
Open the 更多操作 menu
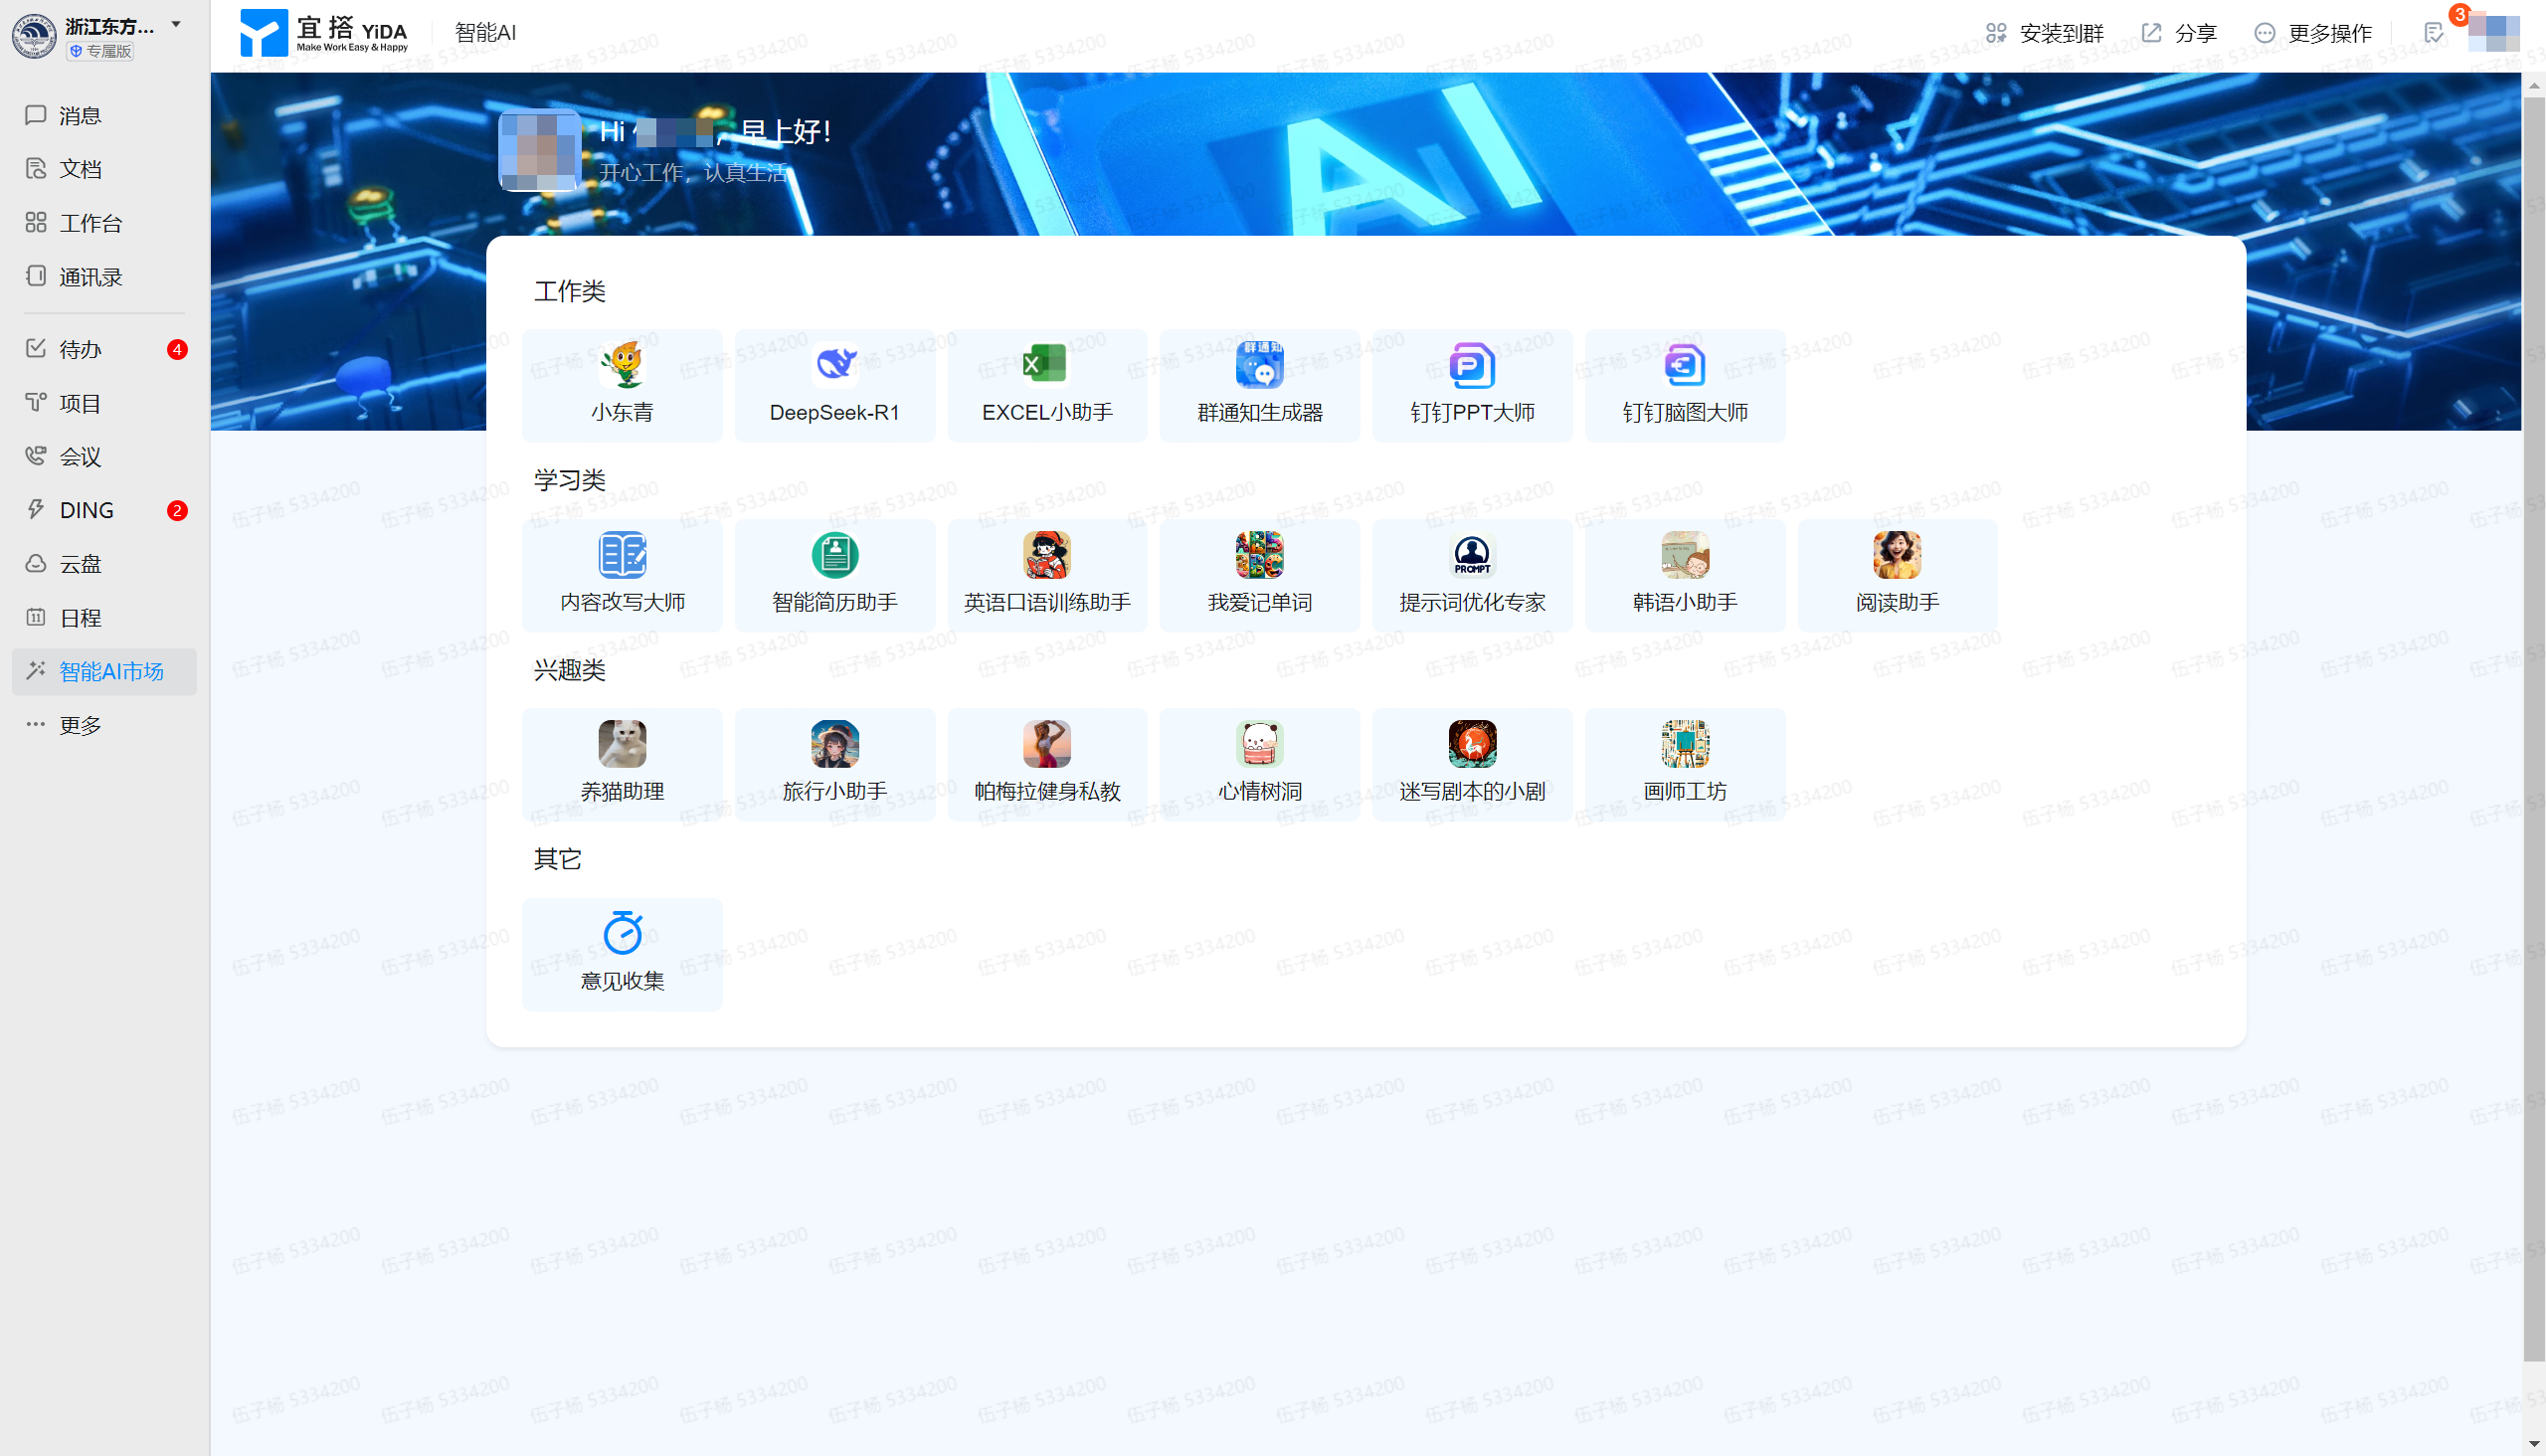click(x=2313, y=33)
